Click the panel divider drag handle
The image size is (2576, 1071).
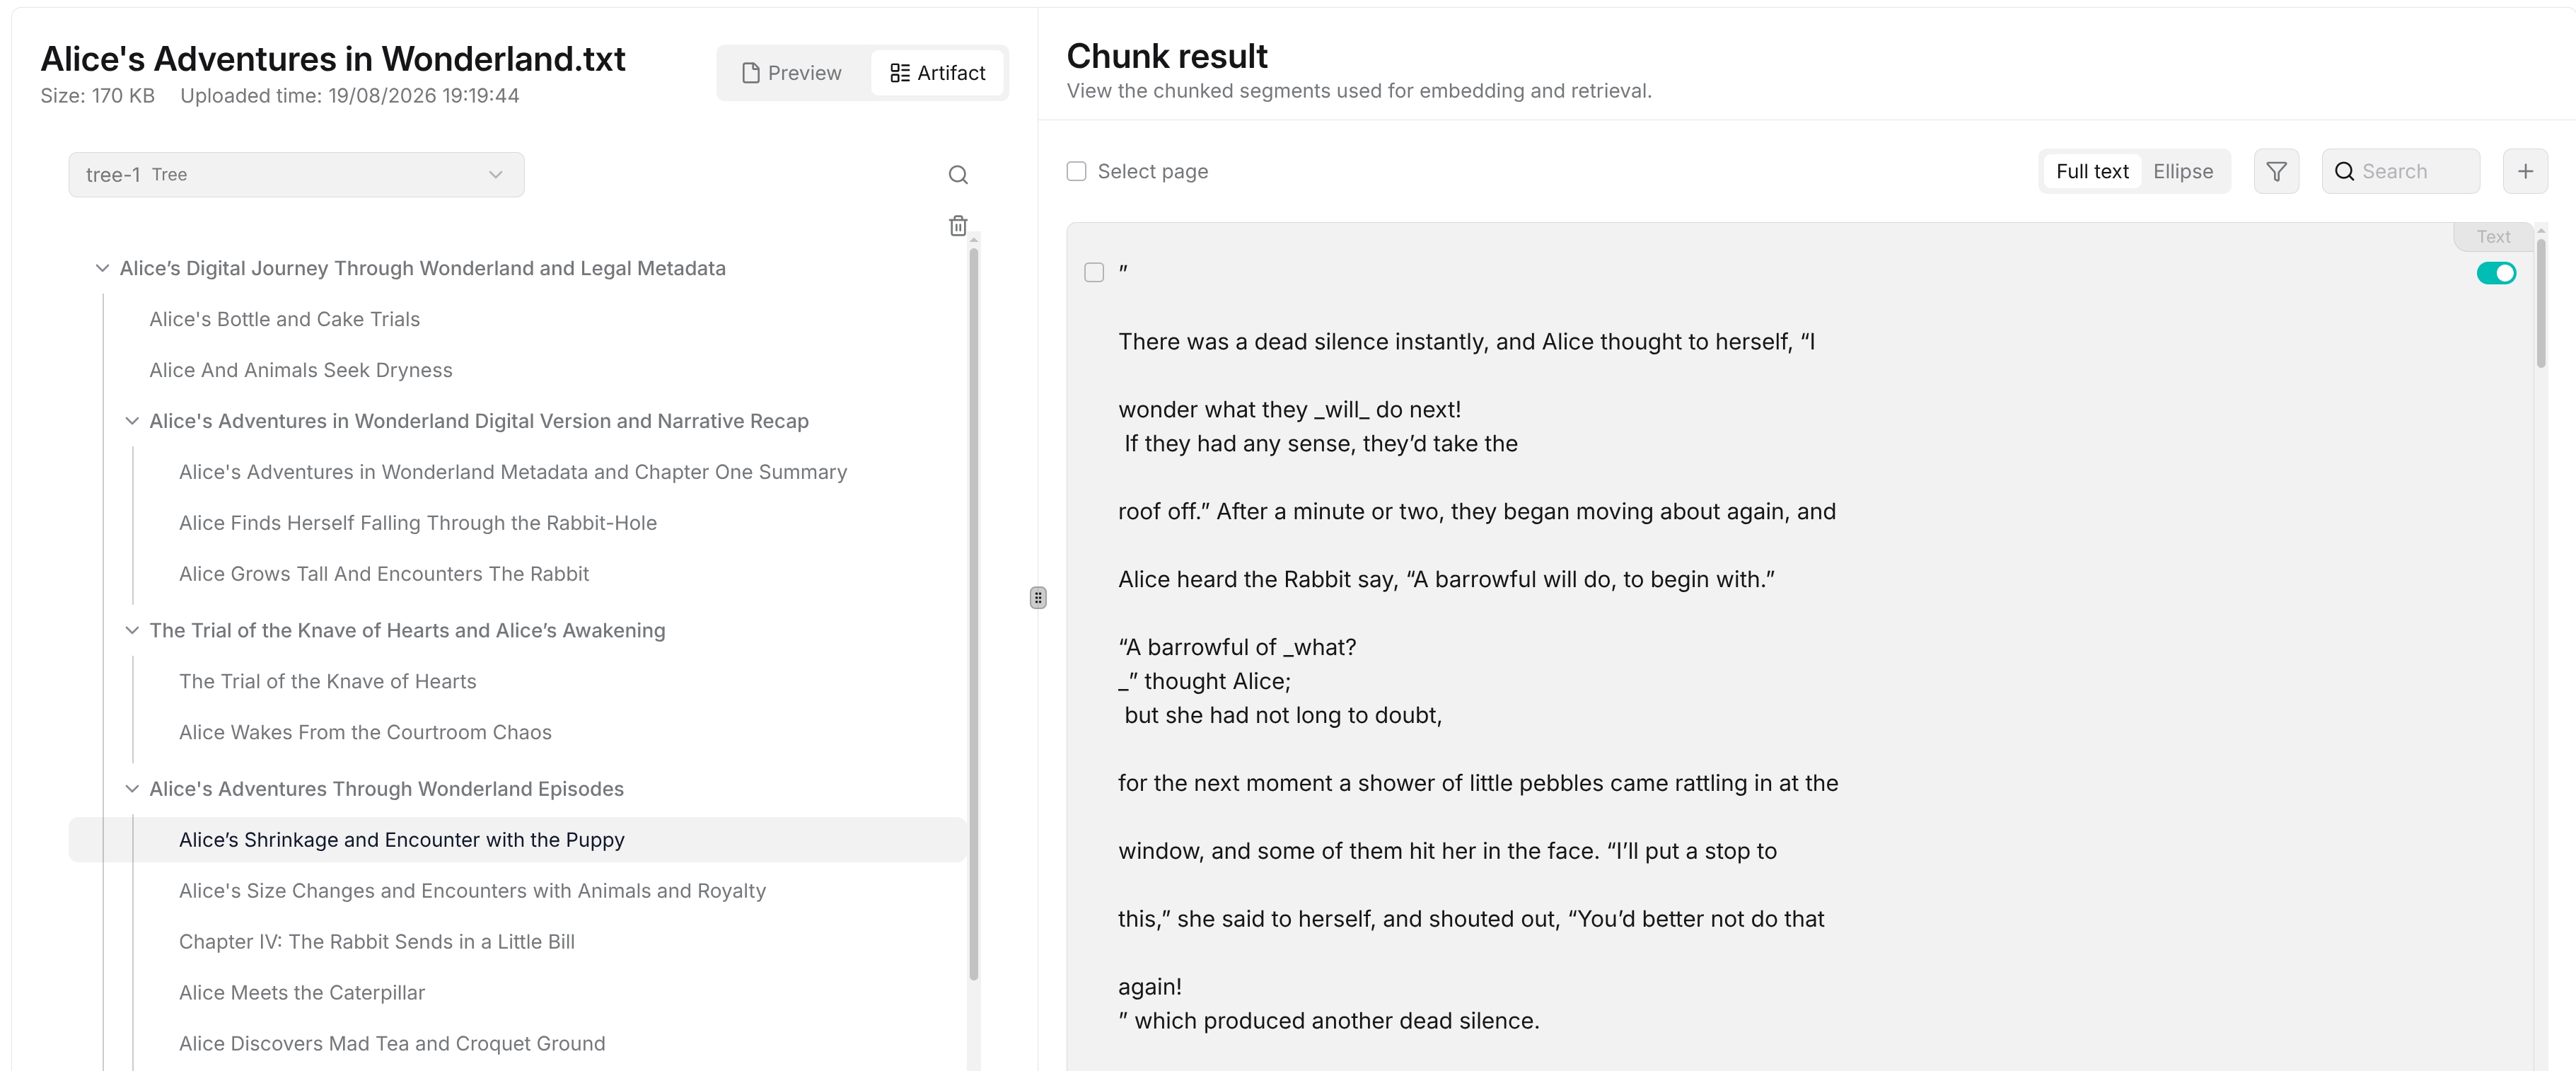1038,598
